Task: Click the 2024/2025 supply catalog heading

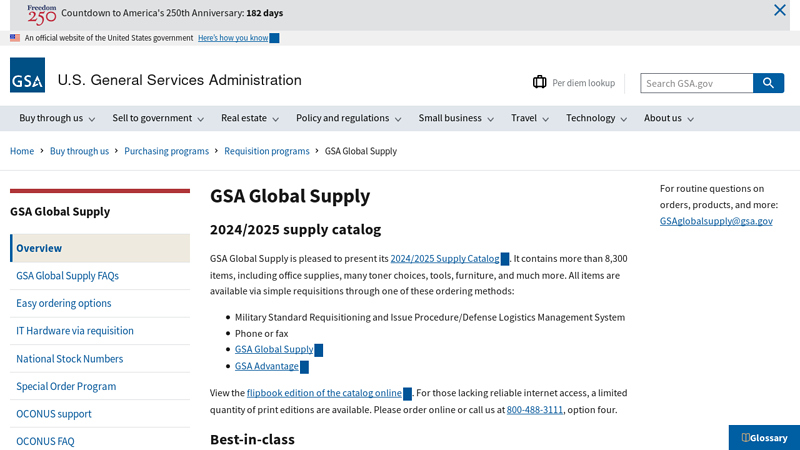Action: pos(295,230)
